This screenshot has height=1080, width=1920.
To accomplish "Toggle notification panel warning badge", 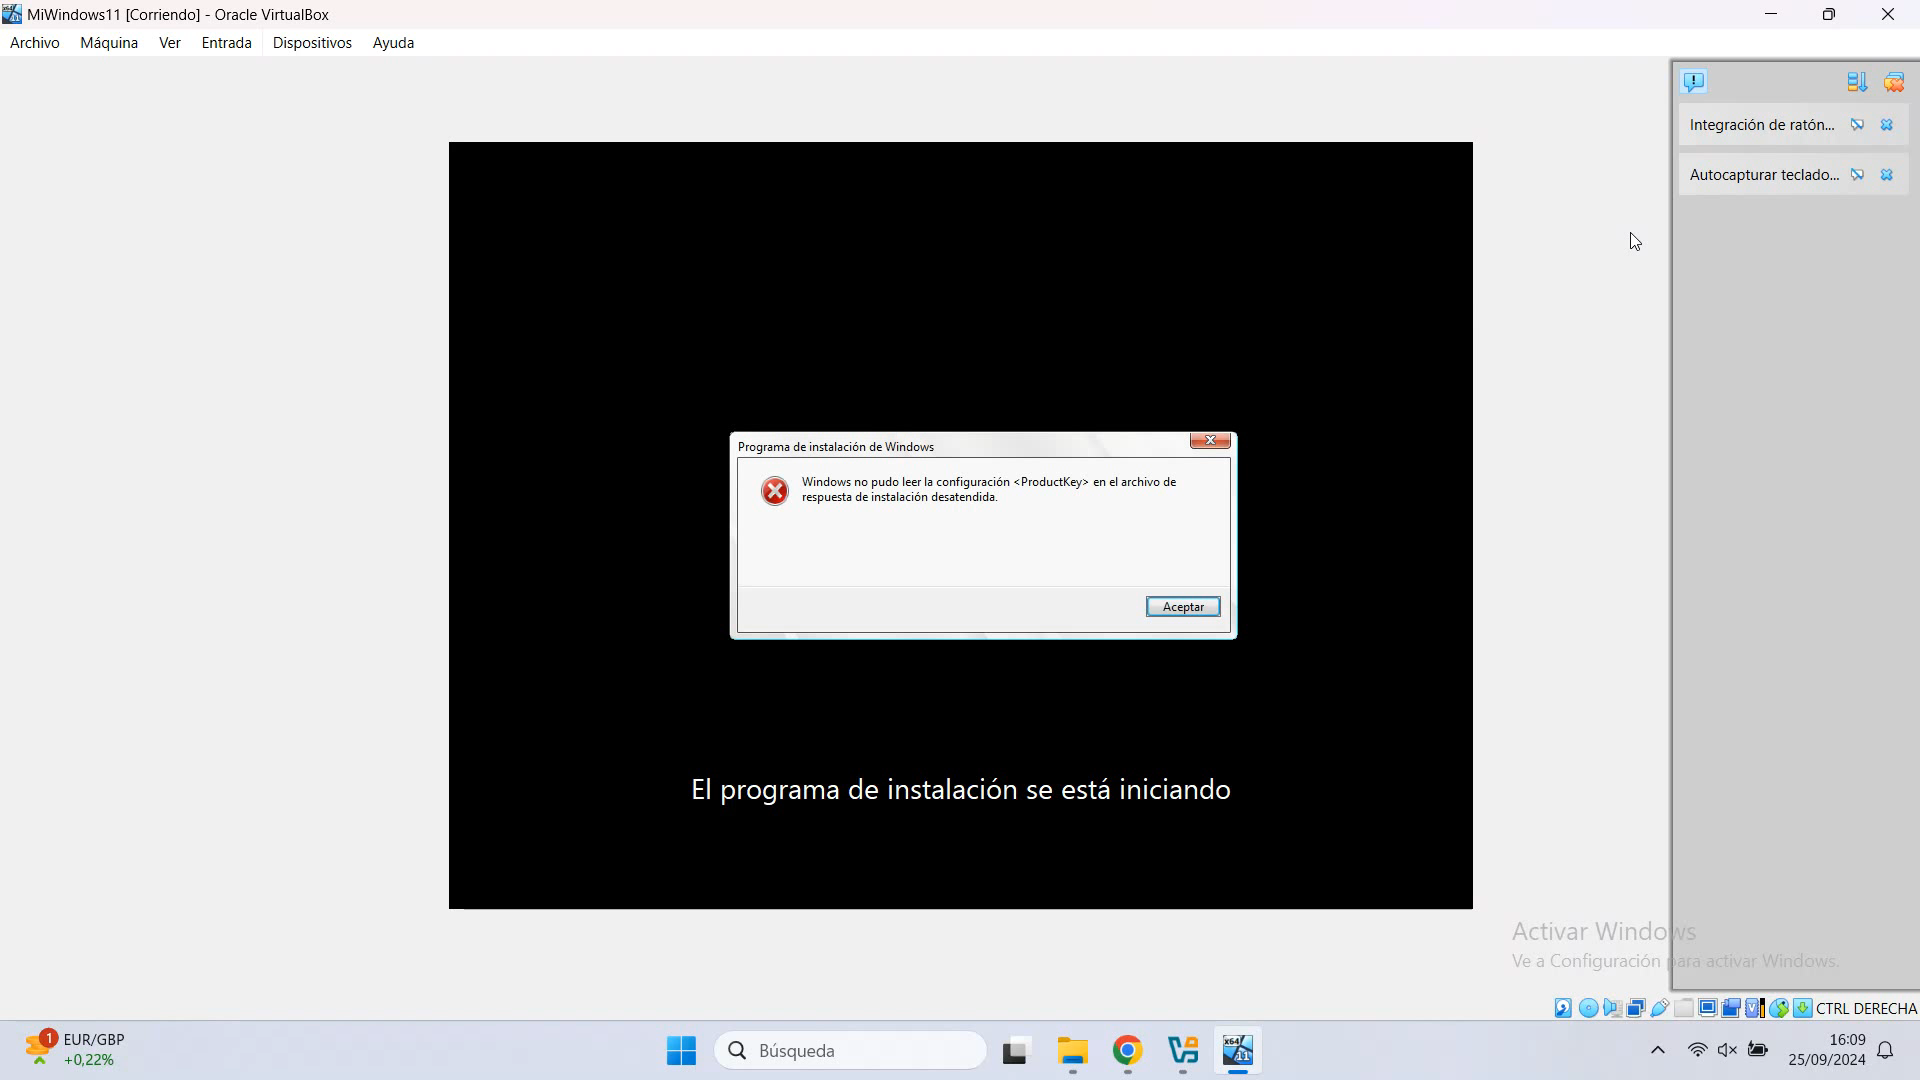I will pyautogui.click(x=1694, y=82).
